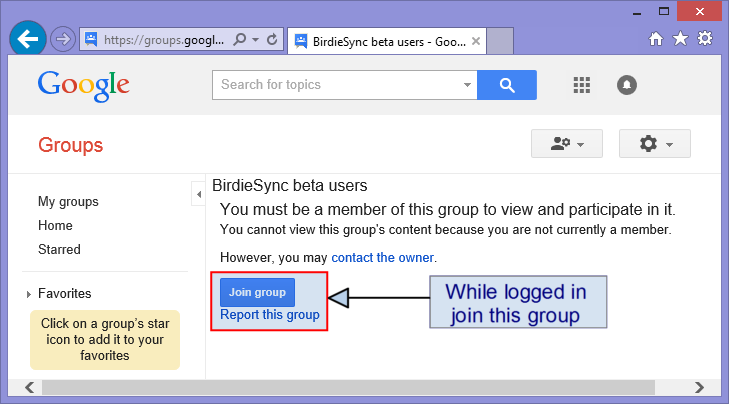Expand the search options dropdown arrow

(x=467, y=85)
